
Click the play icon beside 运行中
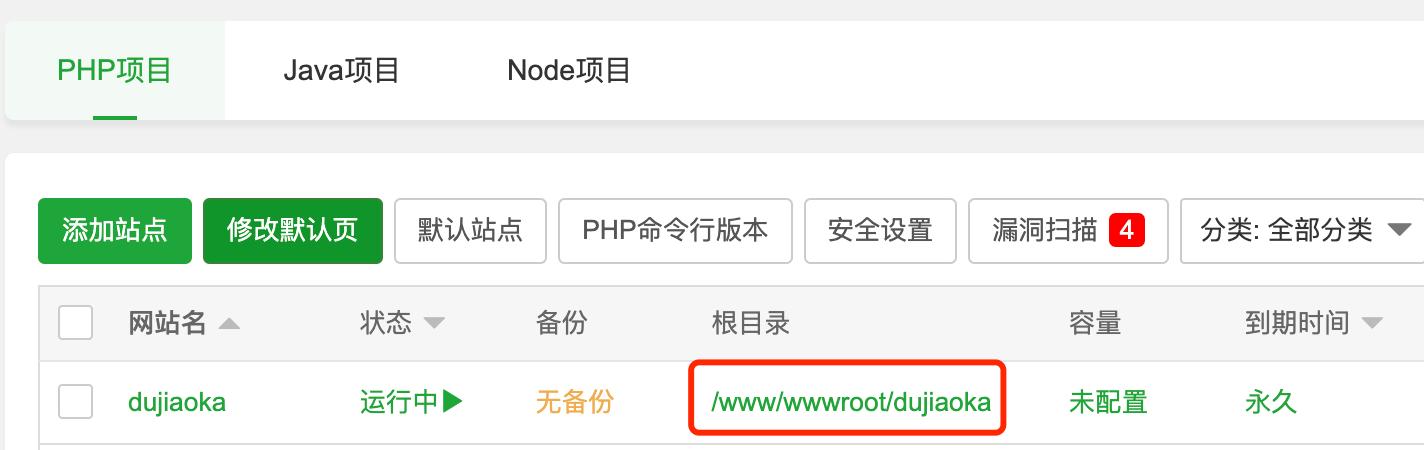[453, 402]
